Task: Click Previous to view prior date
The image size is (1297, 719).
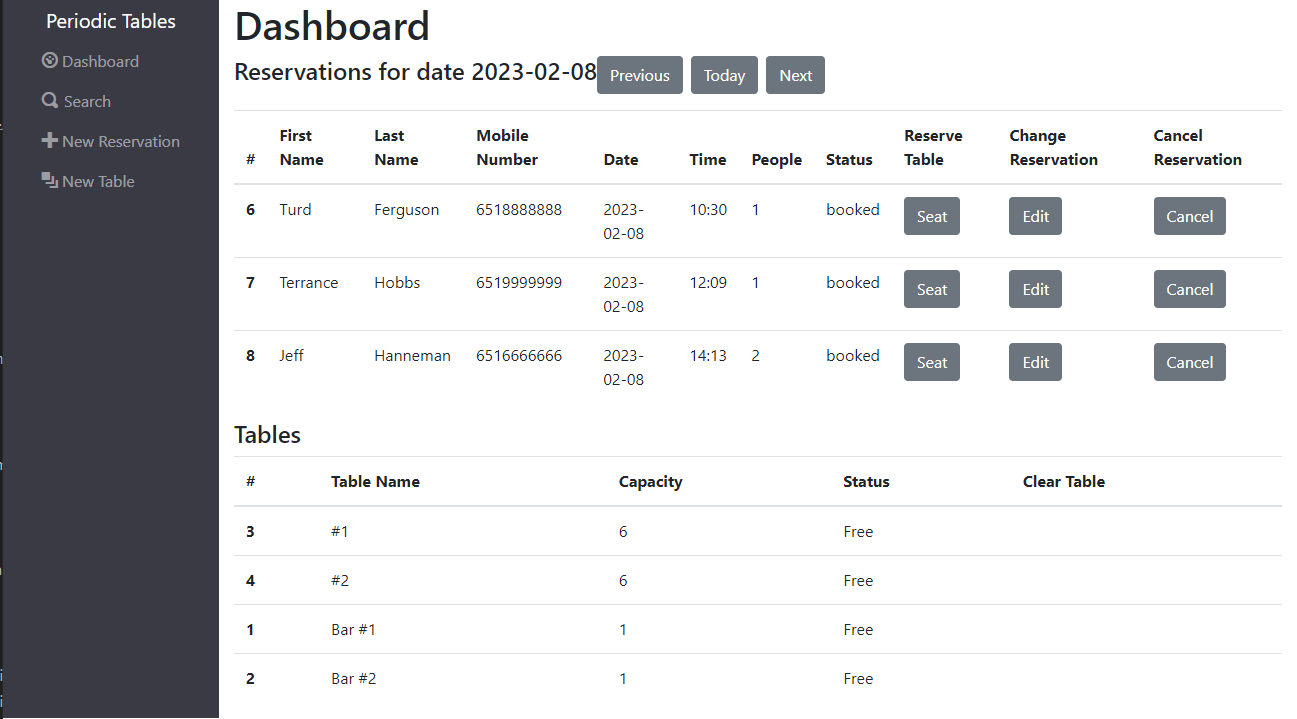Action: tap(639, 75)
